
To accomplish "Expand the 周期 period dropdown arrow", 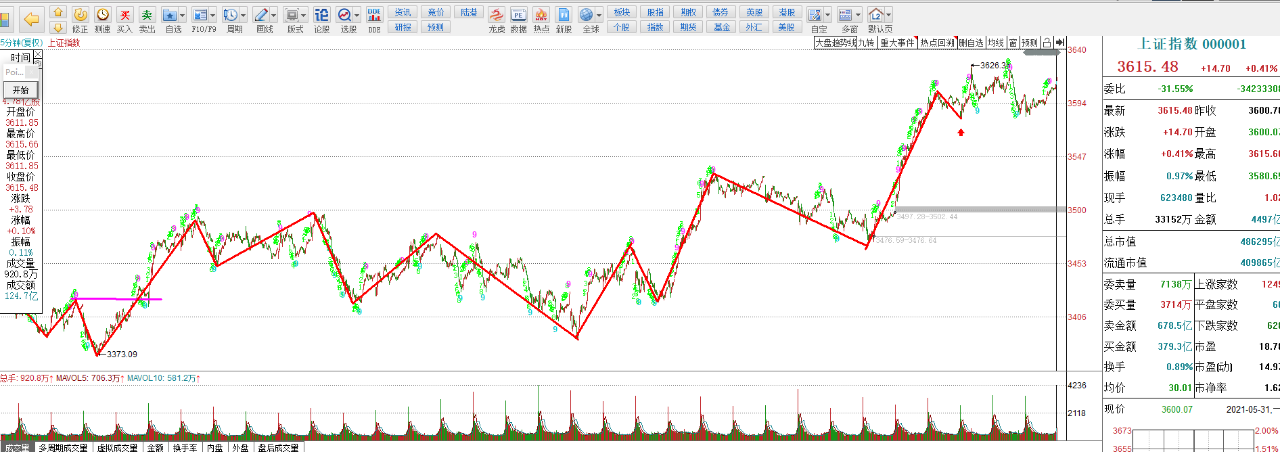I will point(244,15).
